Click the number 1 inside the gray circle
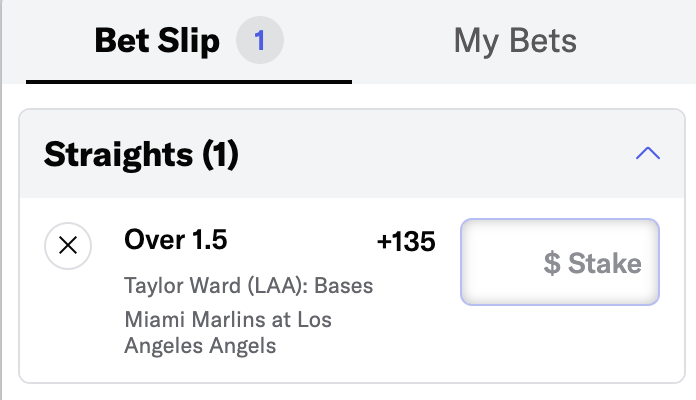Image resolution: width=696 pixels, height=400 pixels. pyautogui.click(x=260, y=40)
